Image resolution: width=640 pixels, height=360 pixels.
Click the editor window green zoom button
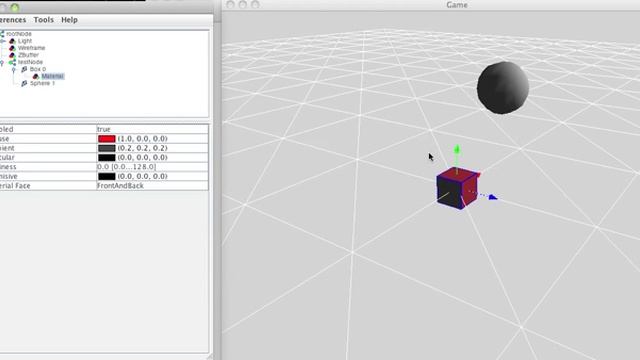coord(15,7)
